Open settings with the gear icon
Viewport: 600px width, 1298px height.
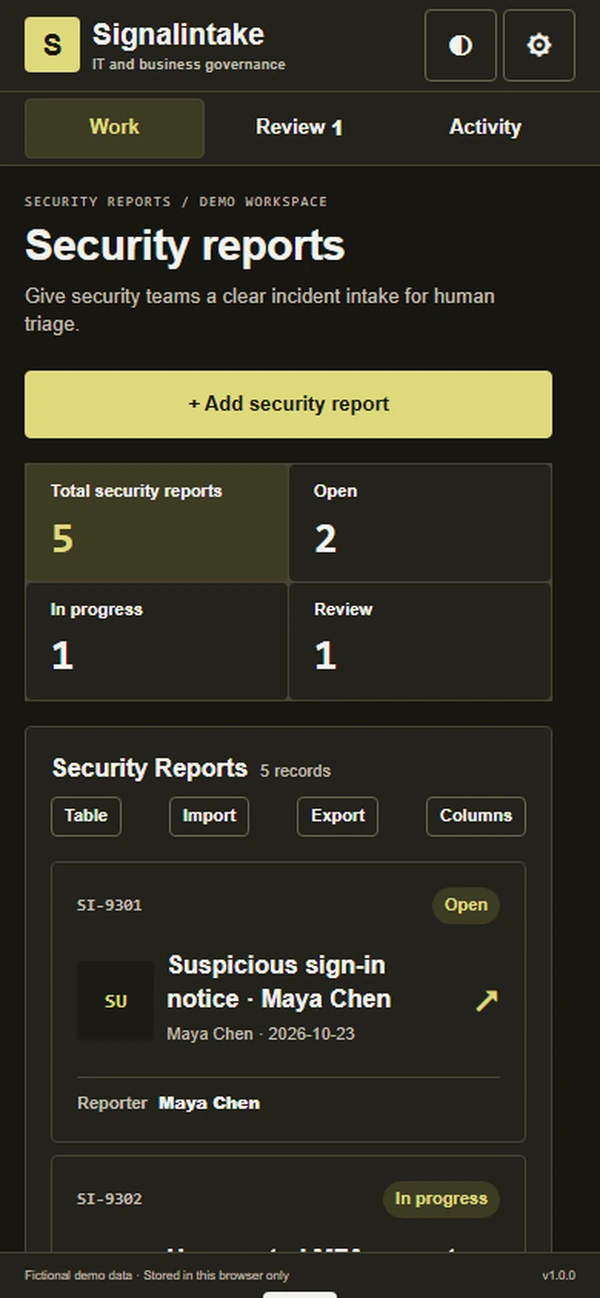tap(539, 45)
